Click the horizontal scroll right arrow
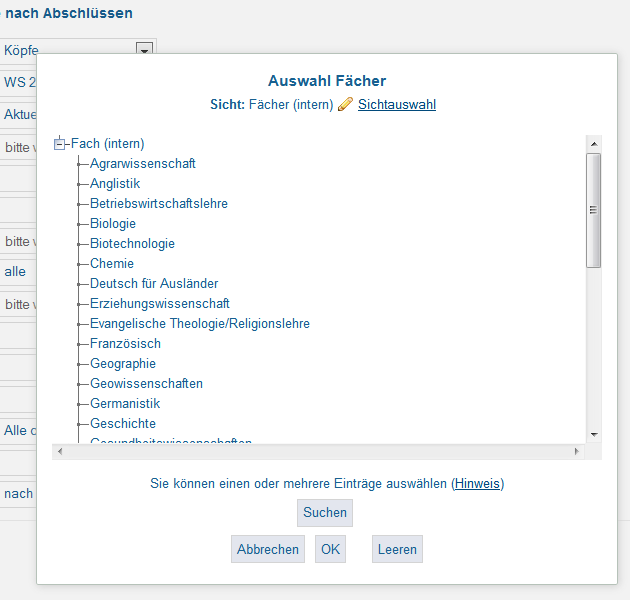630x600 pixels. 577,451
